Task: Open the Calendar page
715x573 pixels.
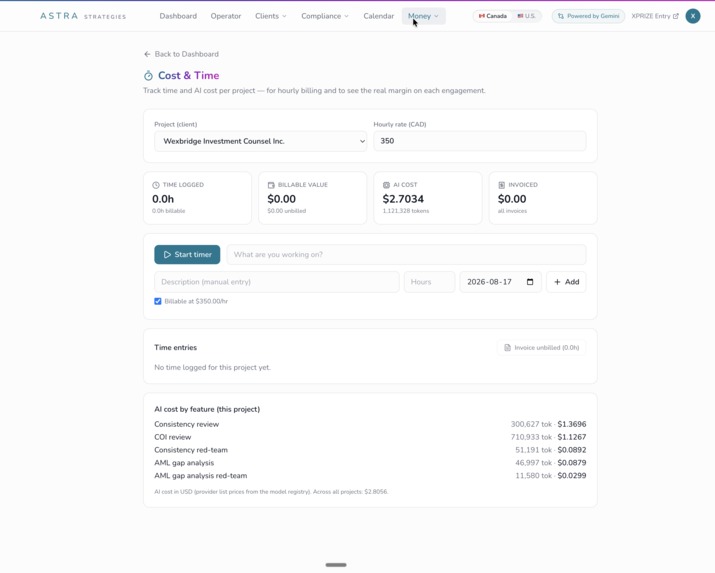Action: click(x=378, y=16)
